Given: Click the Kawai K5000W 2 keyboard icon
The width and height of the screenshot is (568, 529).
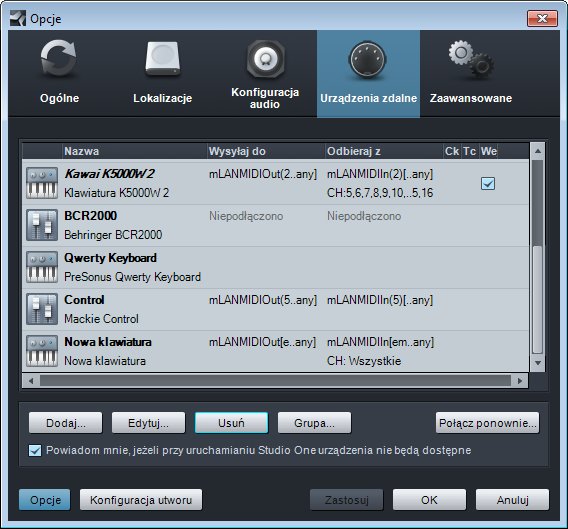Looking at the screenshot, I should pyautogui.click(x=42, y=183).
